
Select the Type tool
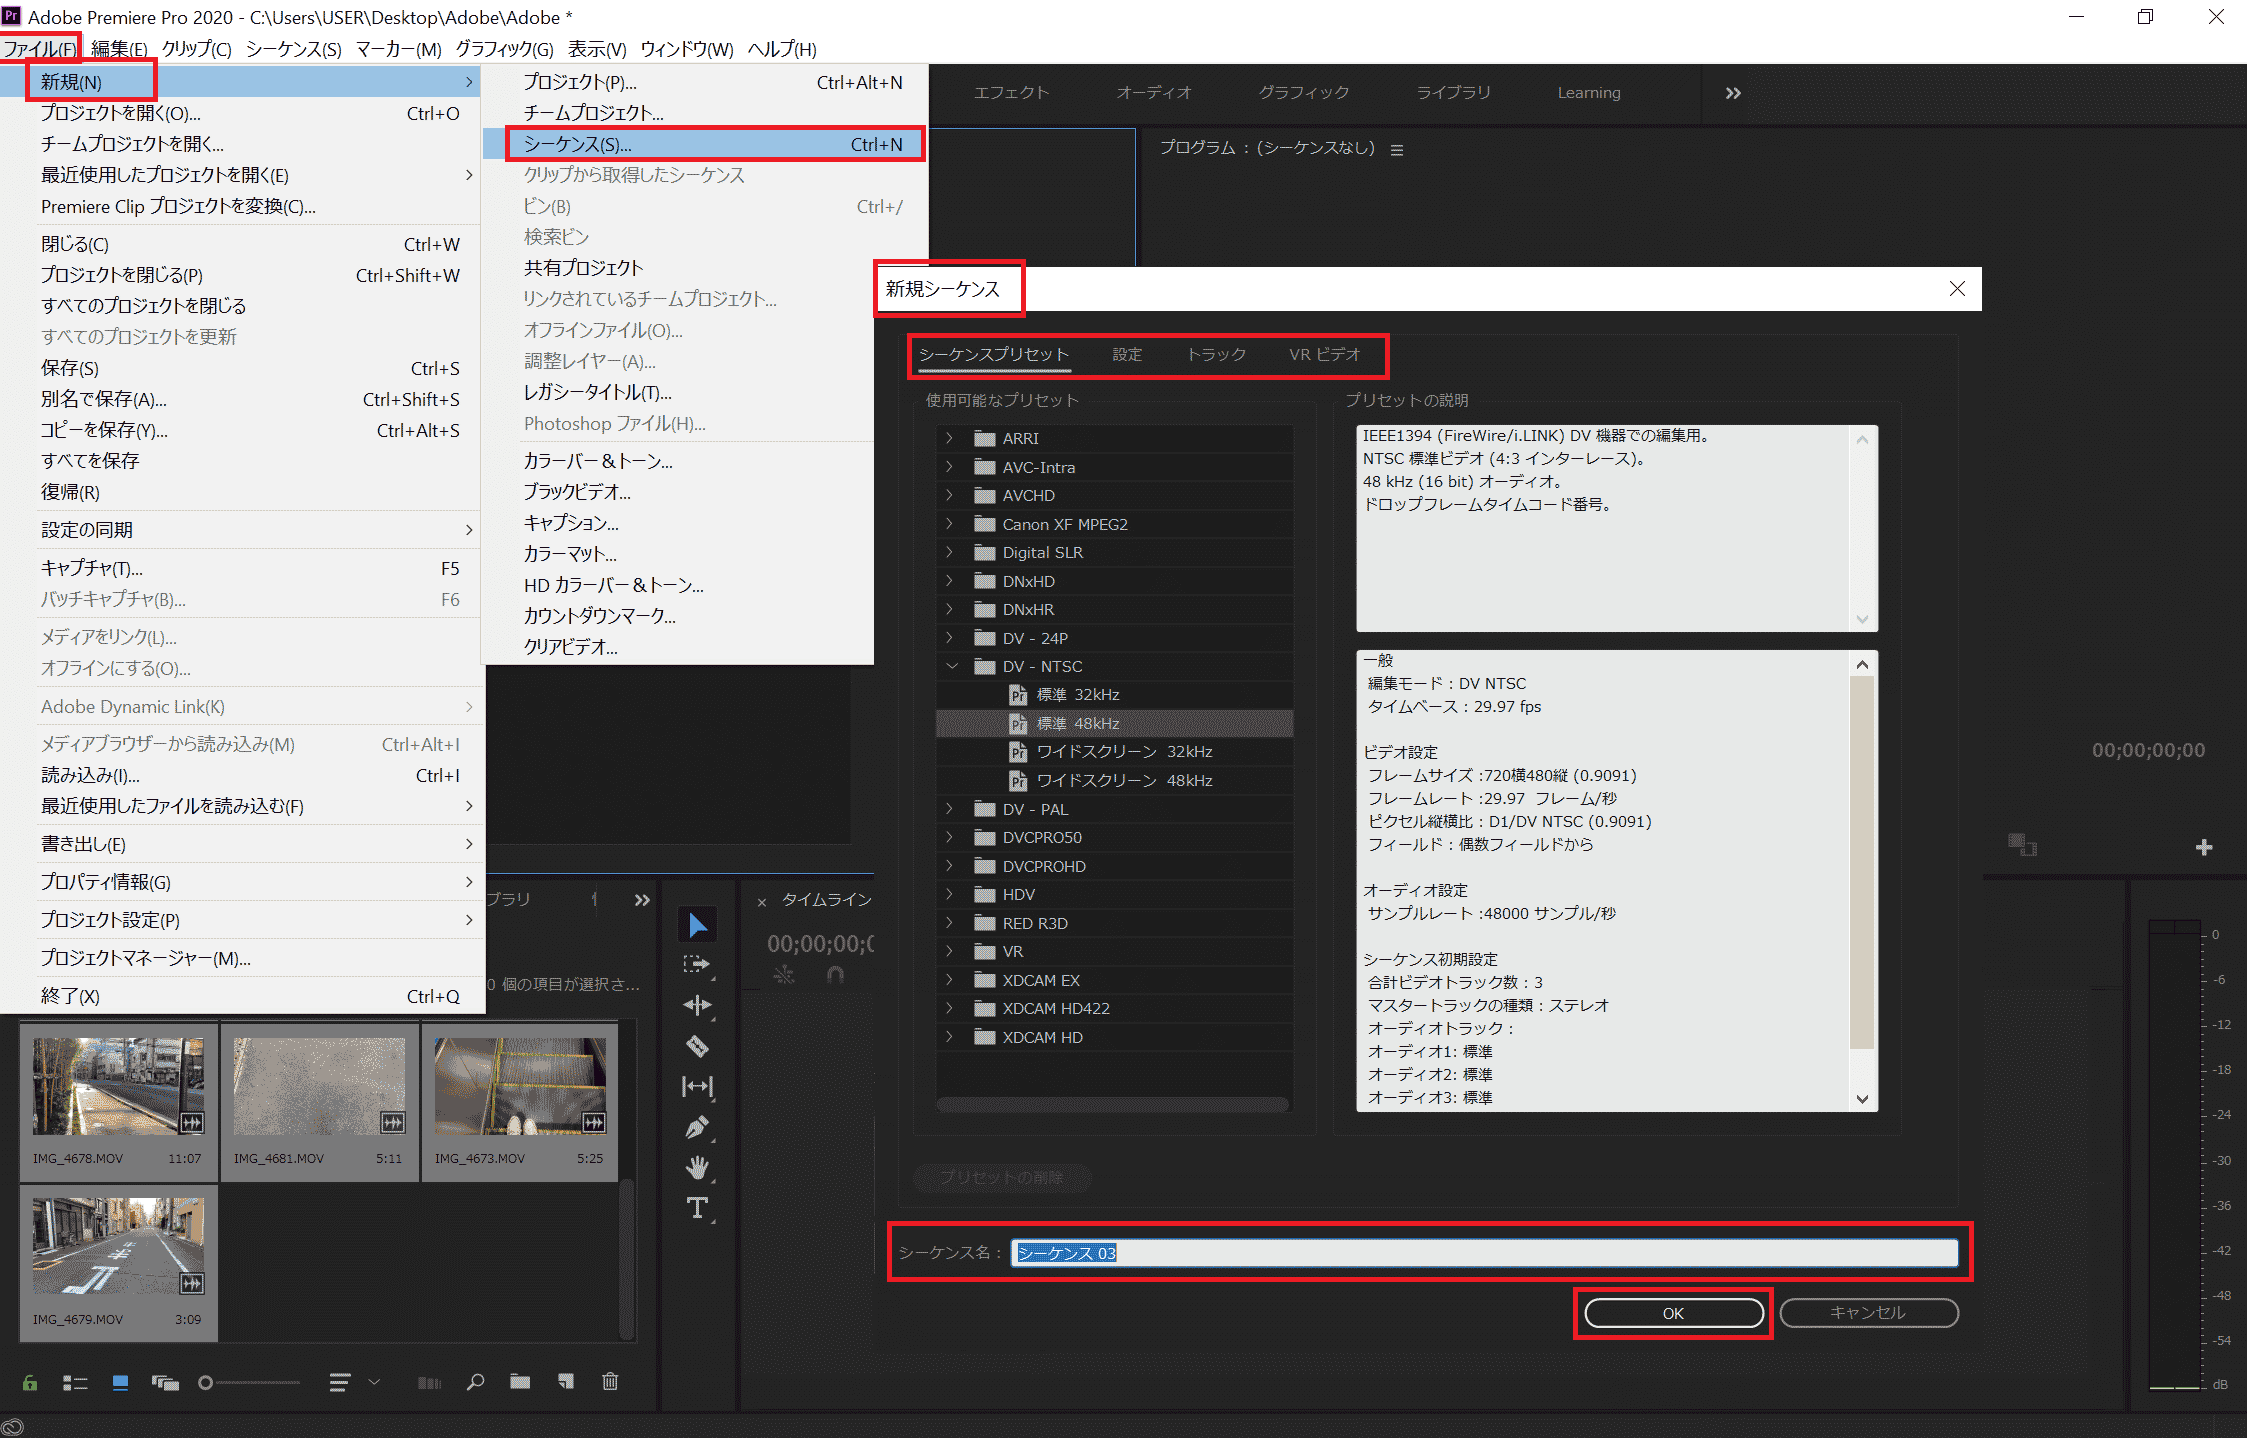click(697, 1208)
